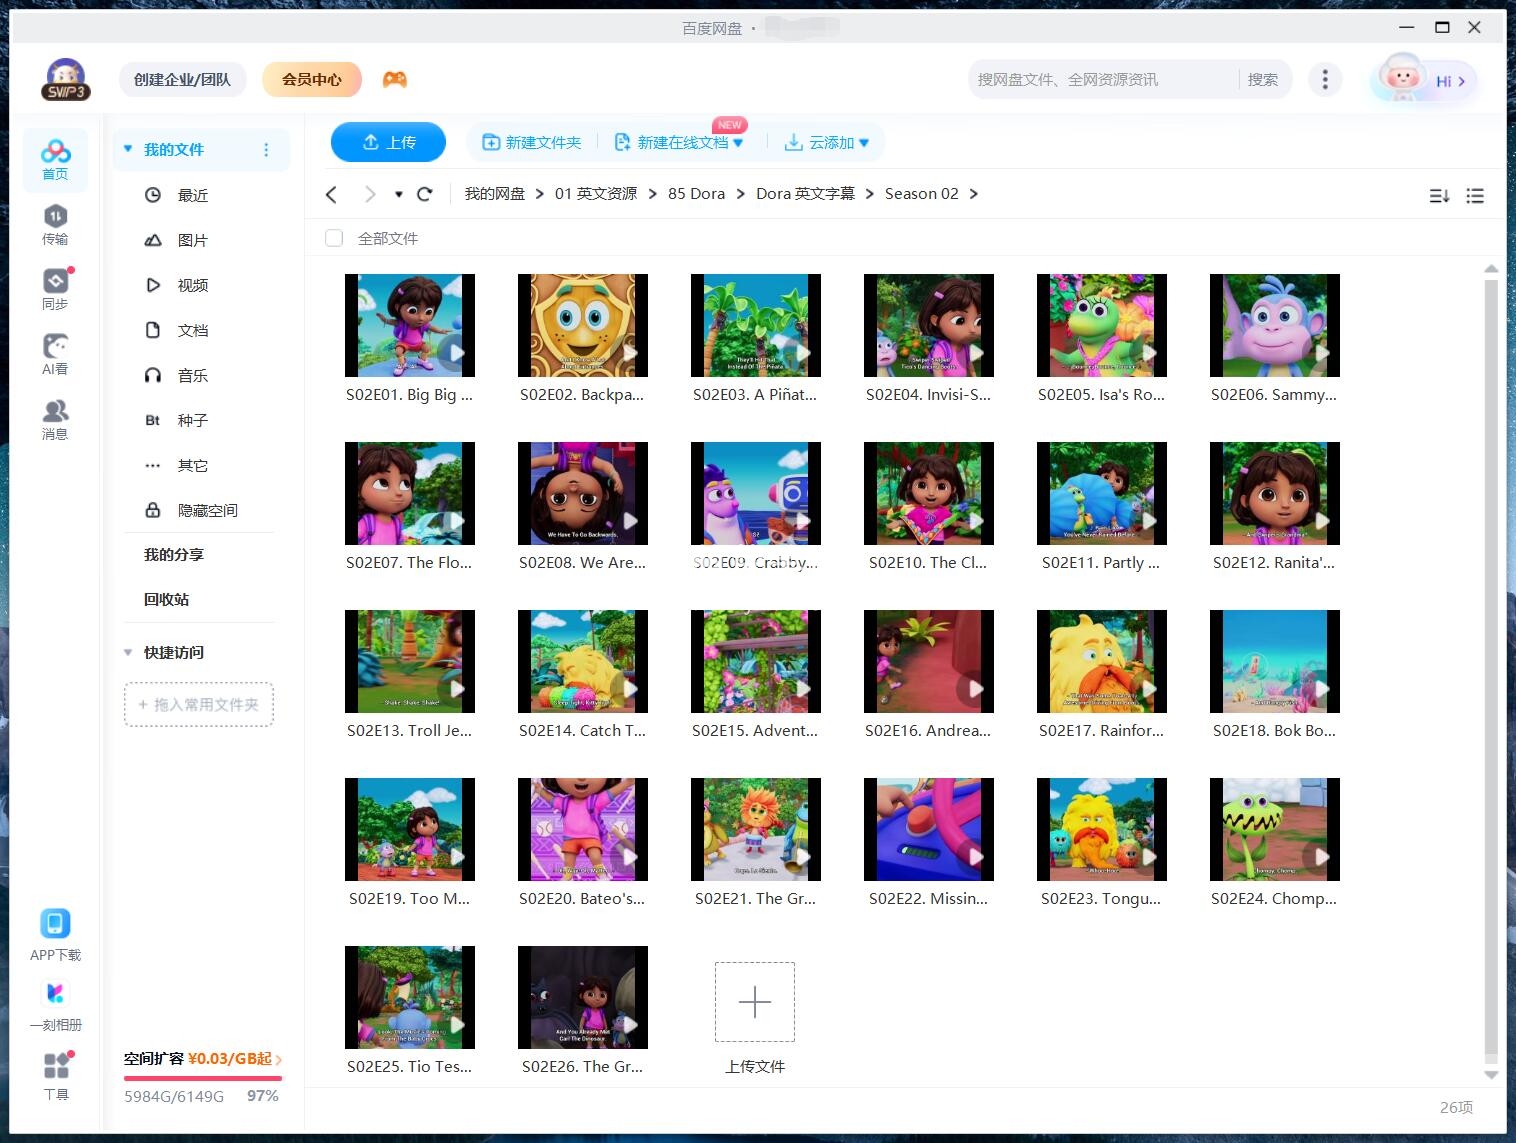Open 空间扩容 storage expansion link
The image size is (1516, 1143).
200,1058
